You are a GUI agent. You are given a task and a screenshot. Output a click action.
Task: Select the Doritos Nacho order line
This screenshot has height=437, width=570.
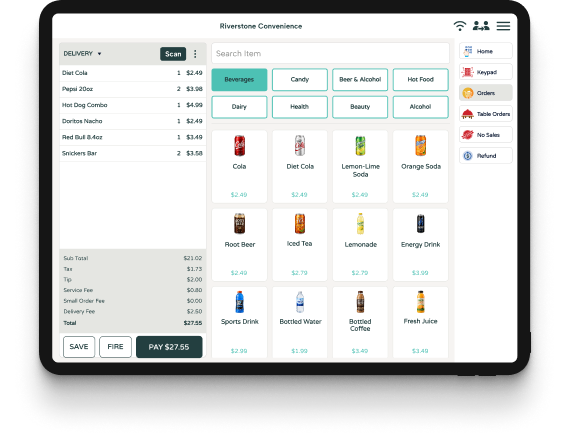133,121
